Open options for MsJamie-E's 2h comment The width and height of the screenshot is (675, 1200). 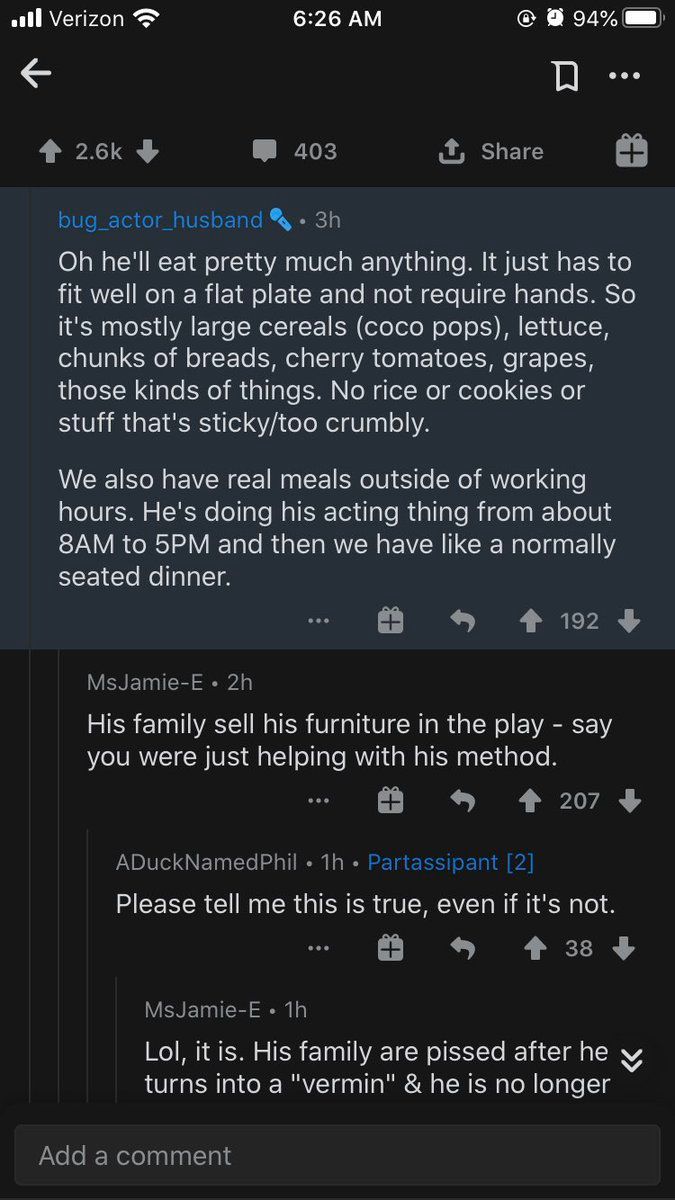[318, 800]
